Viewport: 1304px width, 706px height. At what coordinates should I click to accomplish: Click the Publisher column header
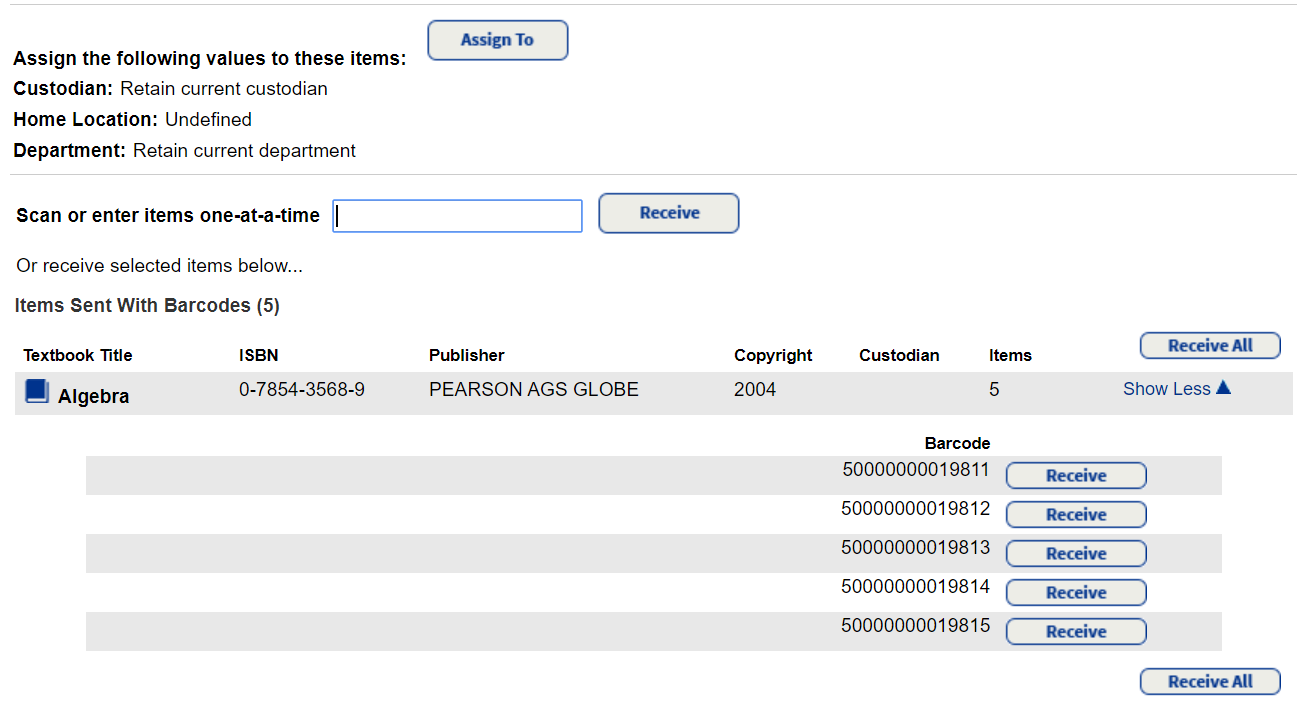click(x=467, y=355)
